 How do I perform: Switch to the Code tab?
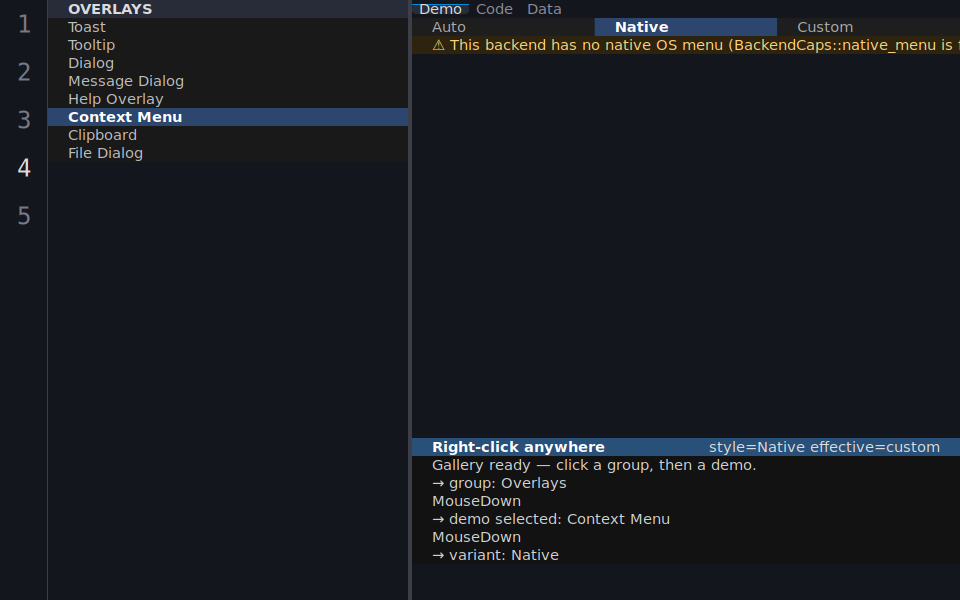494,9
